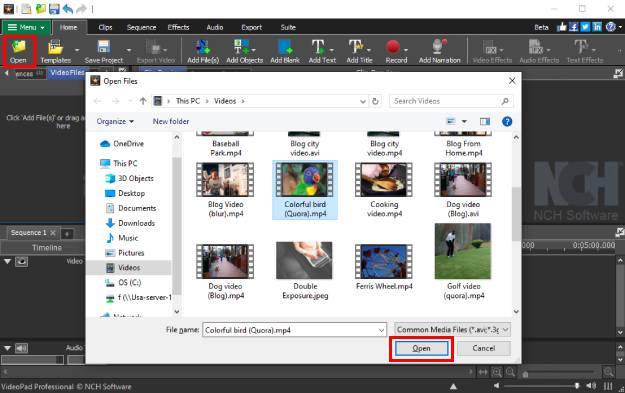Image resolution: width=625 pixels, height=393 pixels.
Task: Open the File name combo box dropdown
Action: 381,330
